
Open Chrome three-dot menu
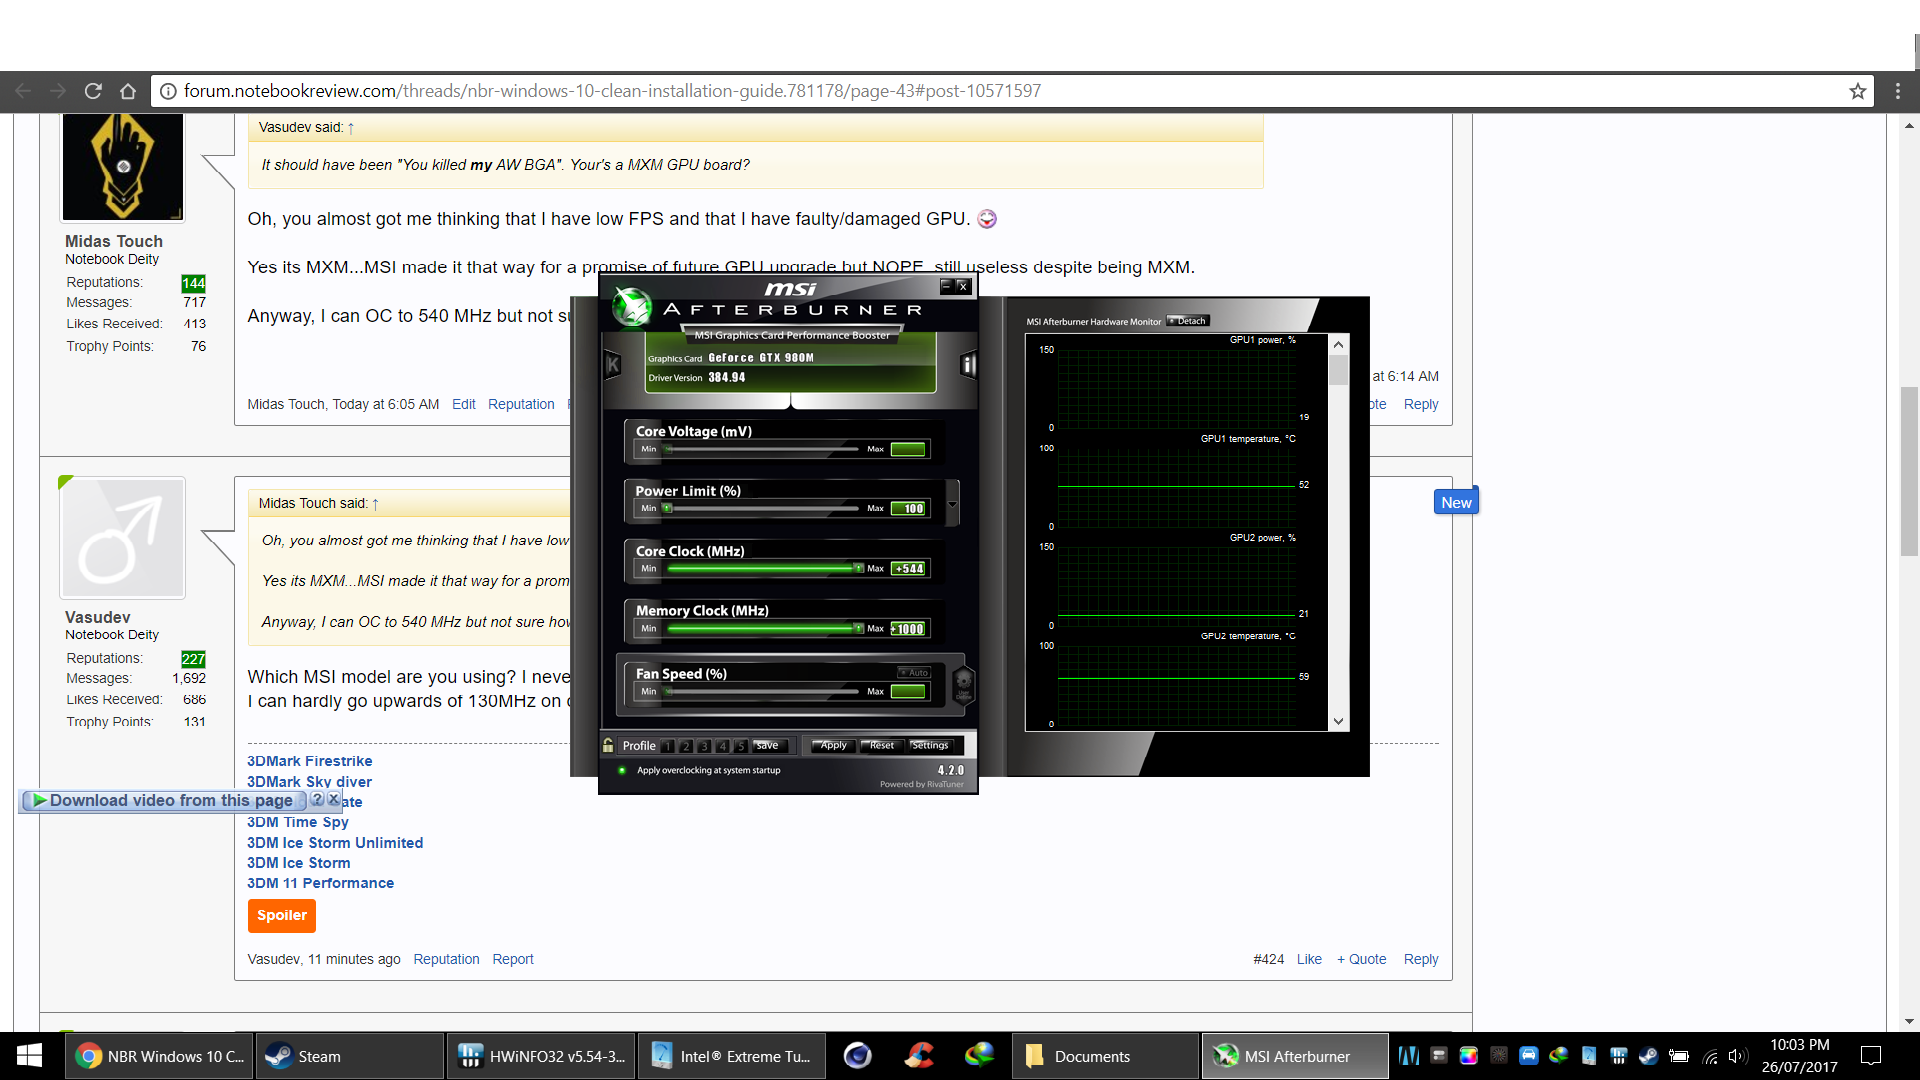pos(1898,91)
